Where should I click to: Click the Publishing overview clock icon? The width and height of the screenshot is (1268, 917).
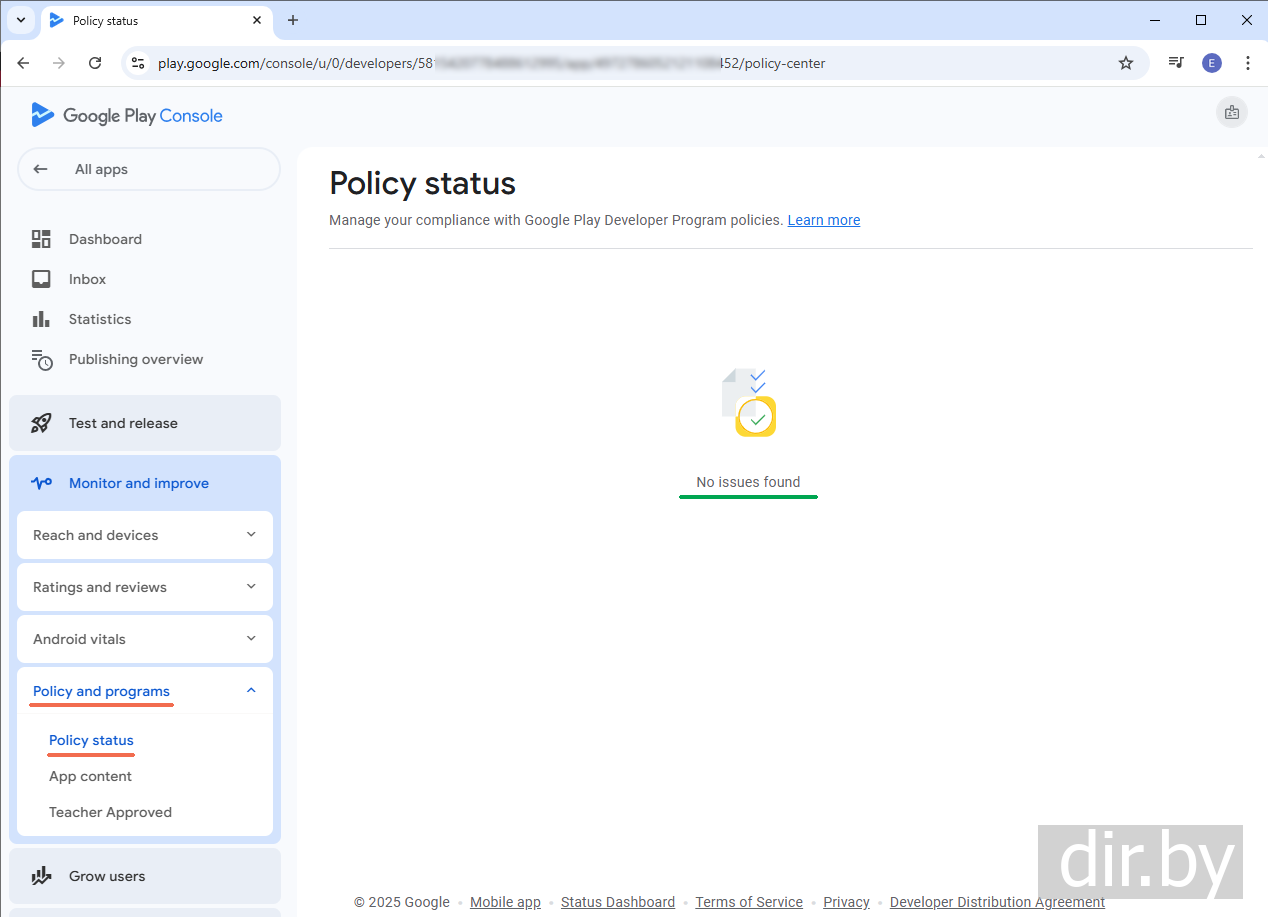(41, 360)
